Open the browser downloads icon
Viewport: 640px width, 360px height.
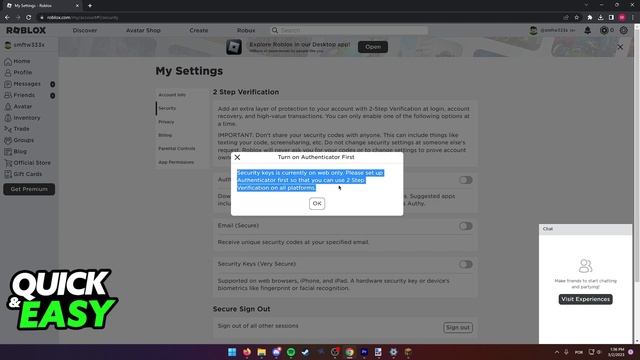600,18
